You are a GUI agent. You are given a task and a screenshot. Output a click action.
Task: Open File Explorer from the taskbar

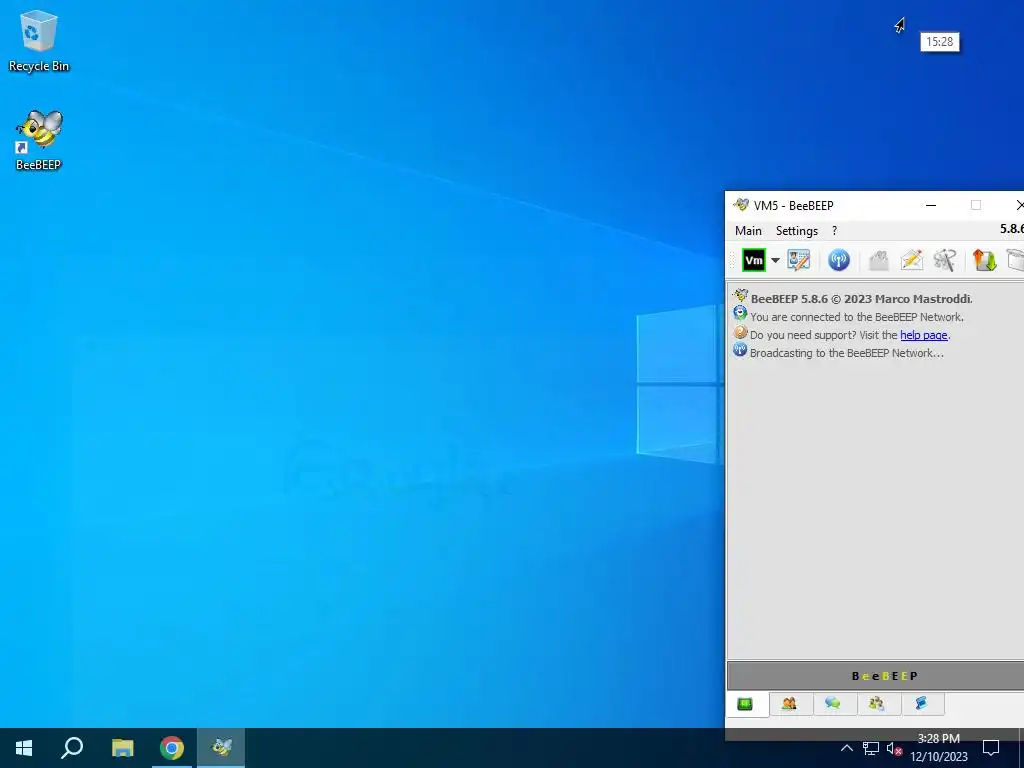[x=122, y=748]
